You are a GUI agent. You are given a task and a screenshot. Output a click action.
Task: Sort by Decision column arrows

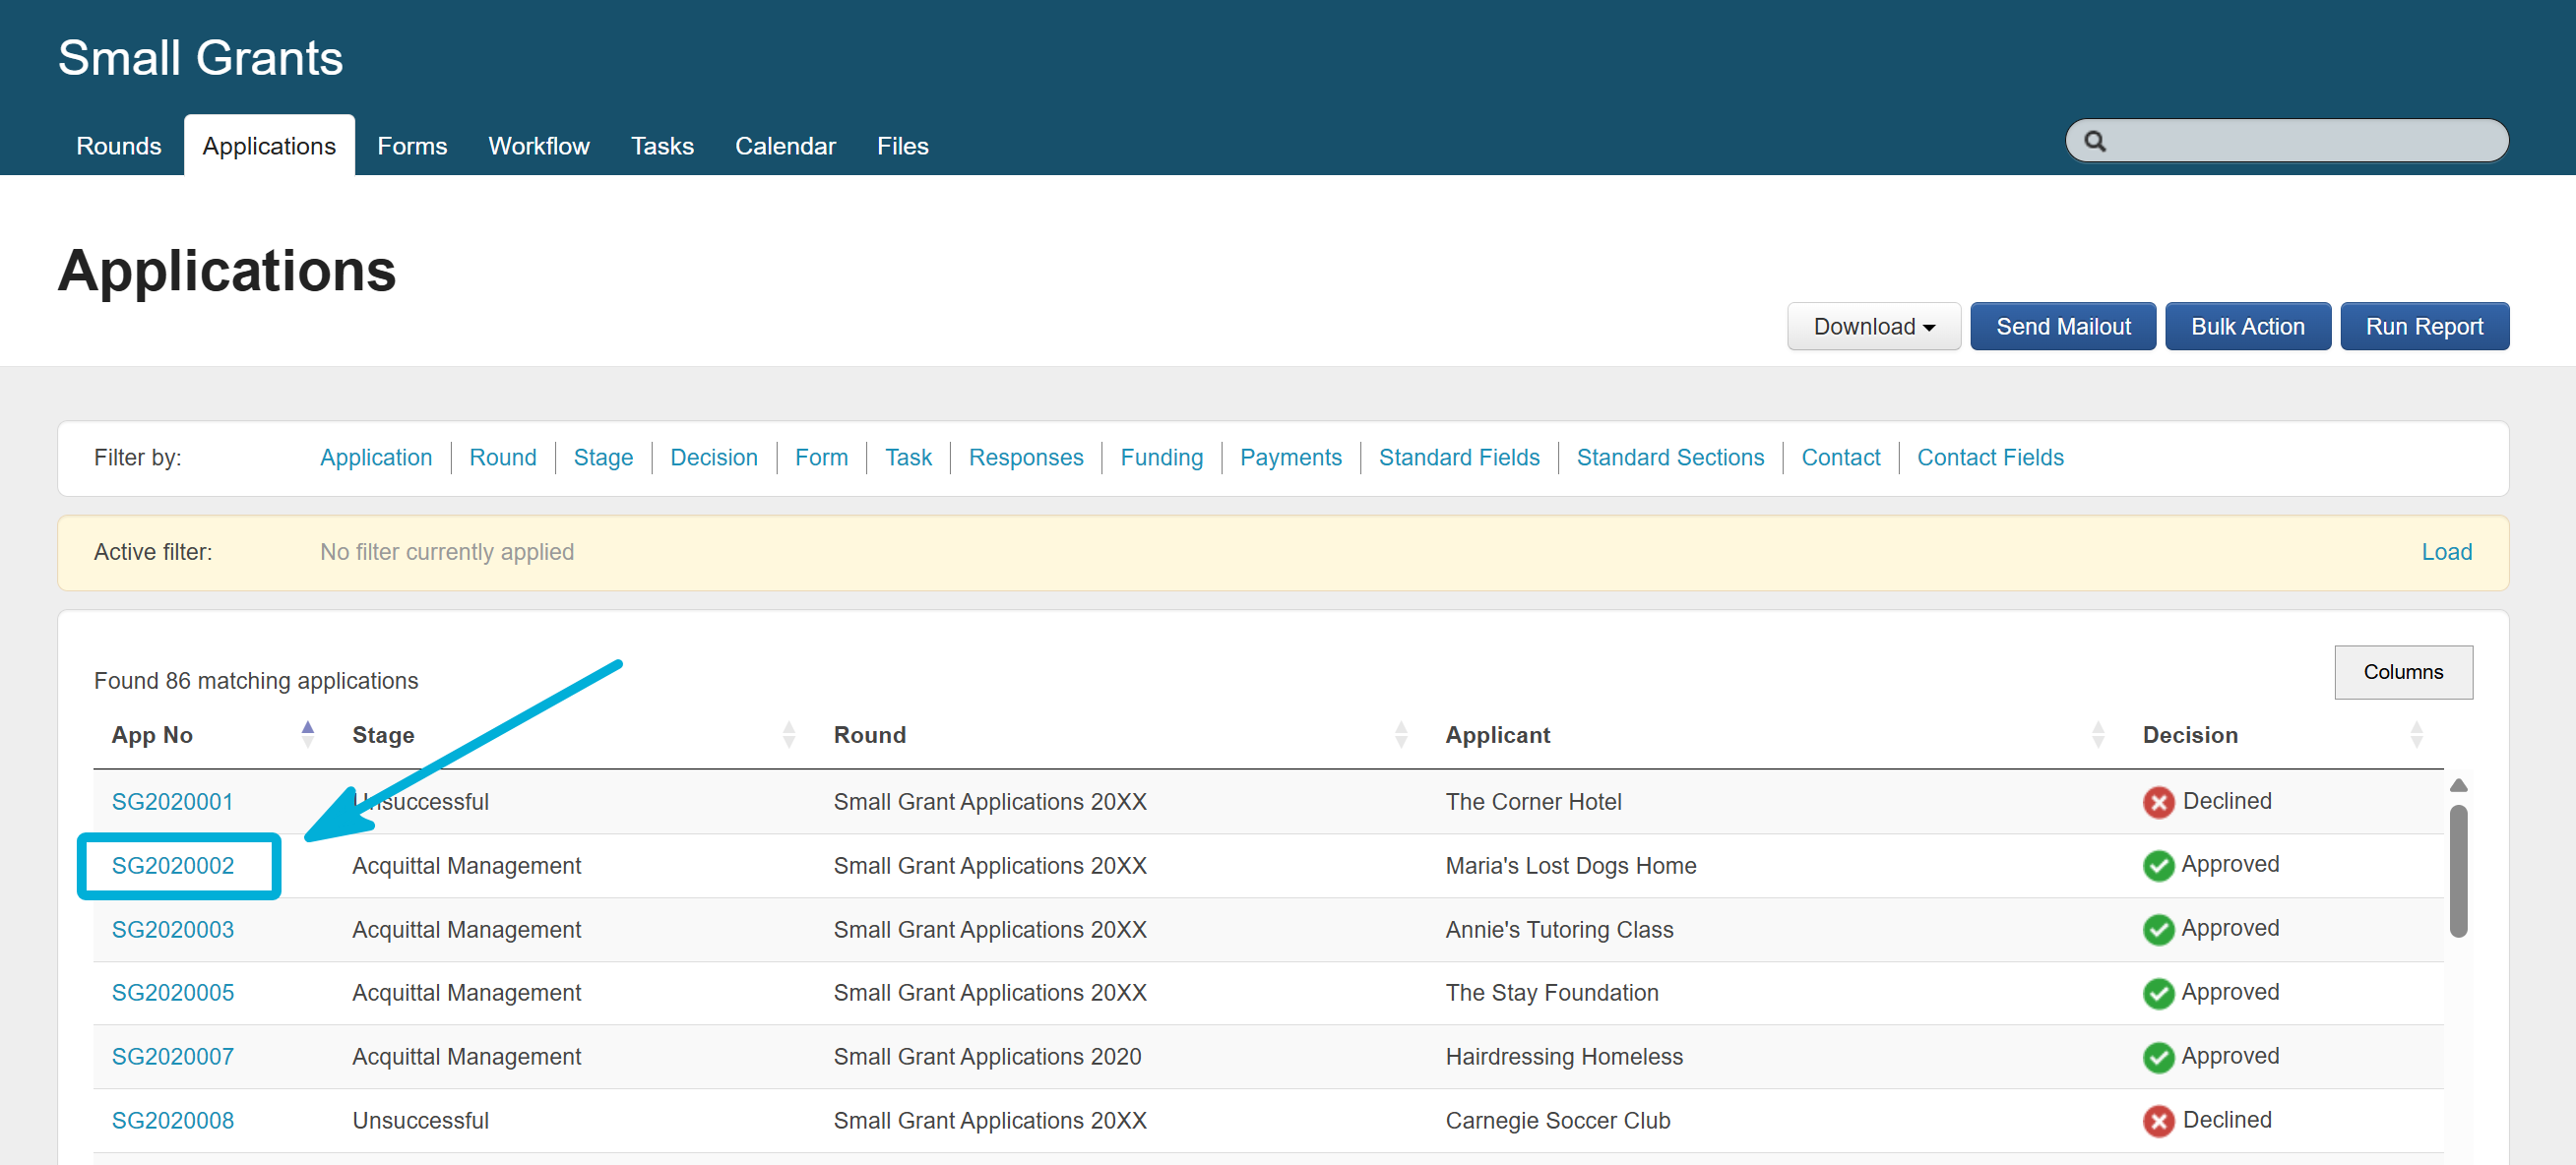[x=2416, y=735]
